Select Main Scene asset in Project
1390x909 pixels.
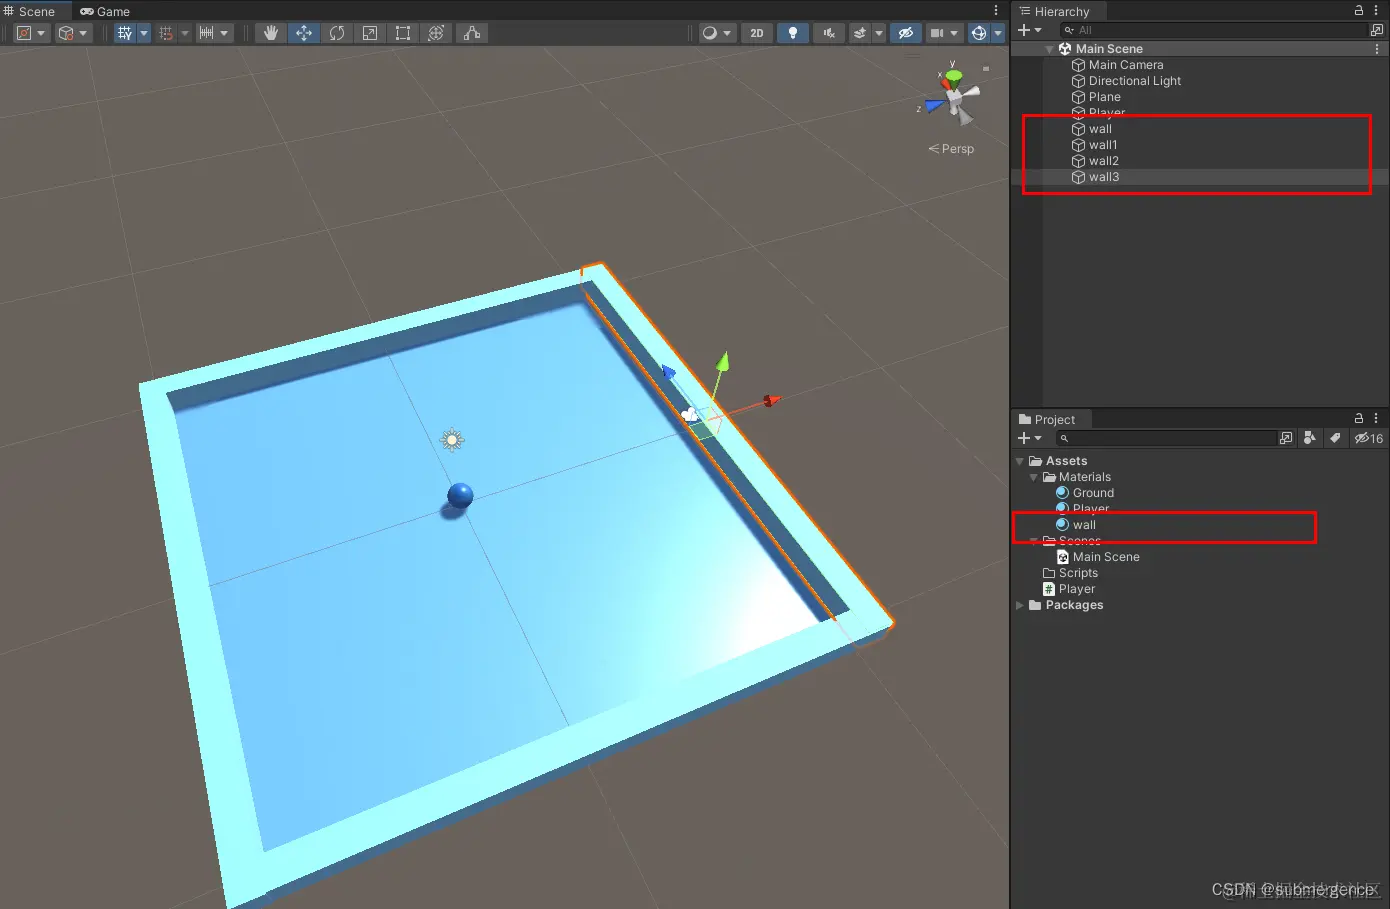tap(1098, 557)
